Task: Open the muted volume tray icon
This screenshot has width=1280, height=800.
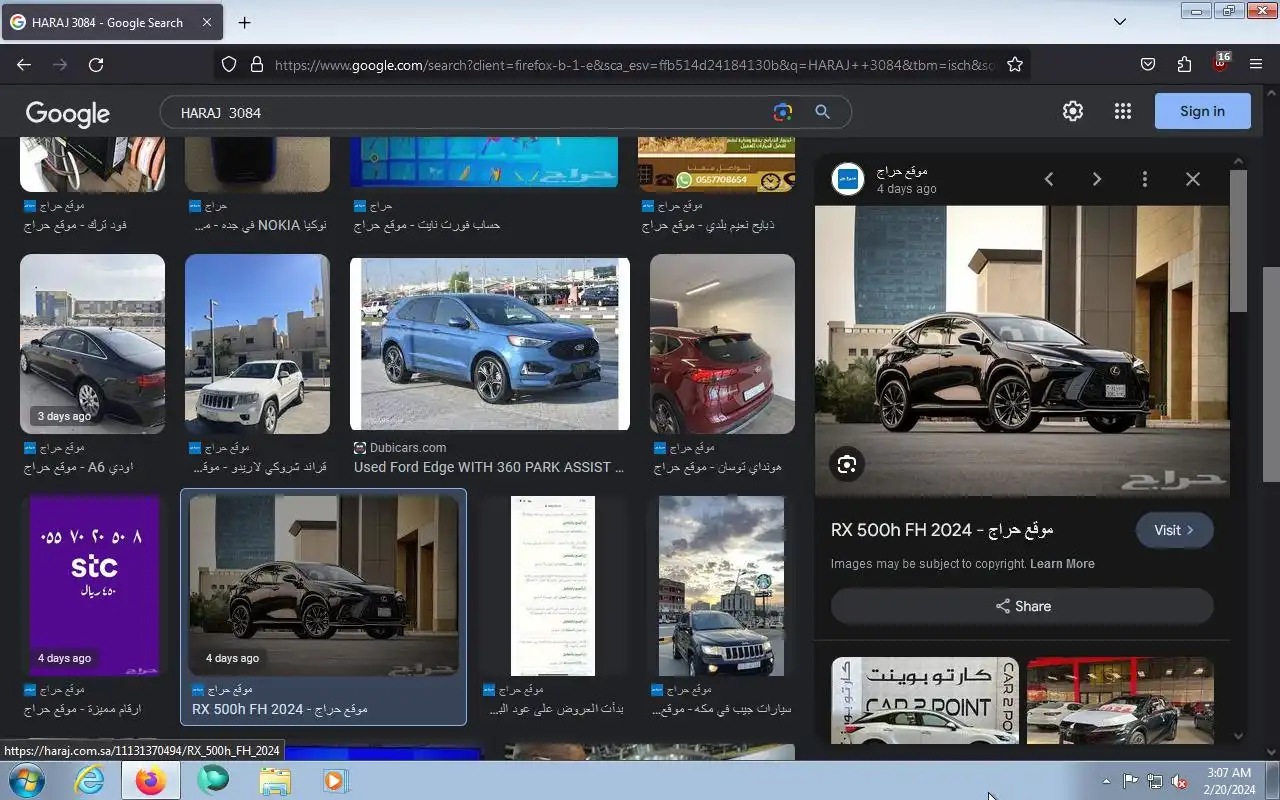Action: pyautogui.click(x=1179, y=781)
